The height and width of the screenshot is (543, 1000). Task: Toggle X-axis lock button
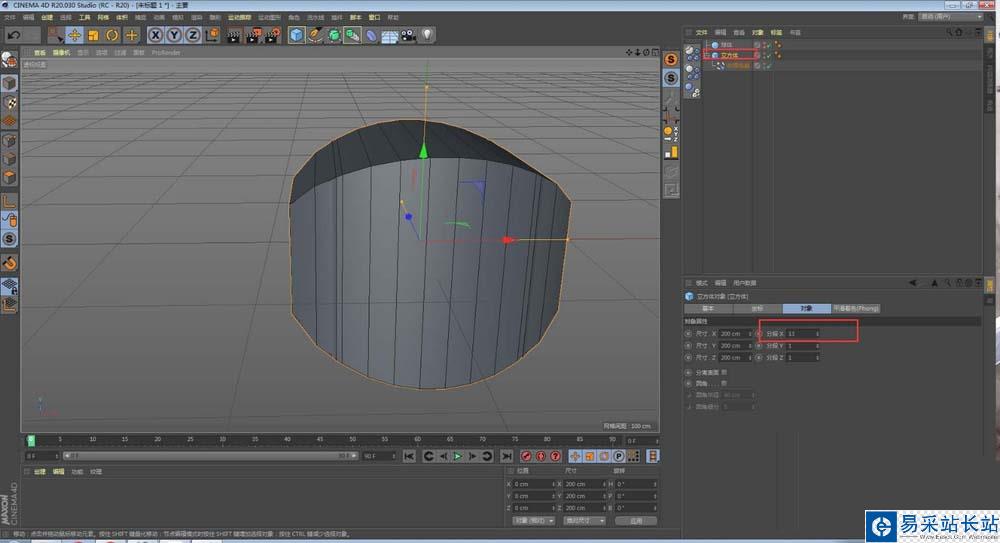coord(156,35)
